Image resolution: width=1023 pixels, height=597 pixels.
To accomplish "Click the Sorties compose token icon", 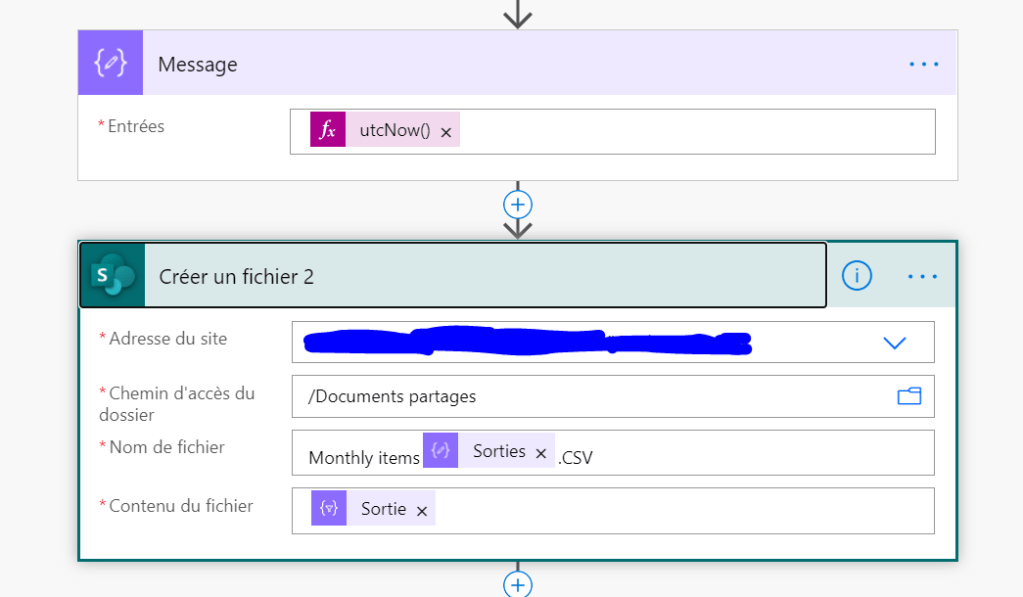I will coord(441,452).
